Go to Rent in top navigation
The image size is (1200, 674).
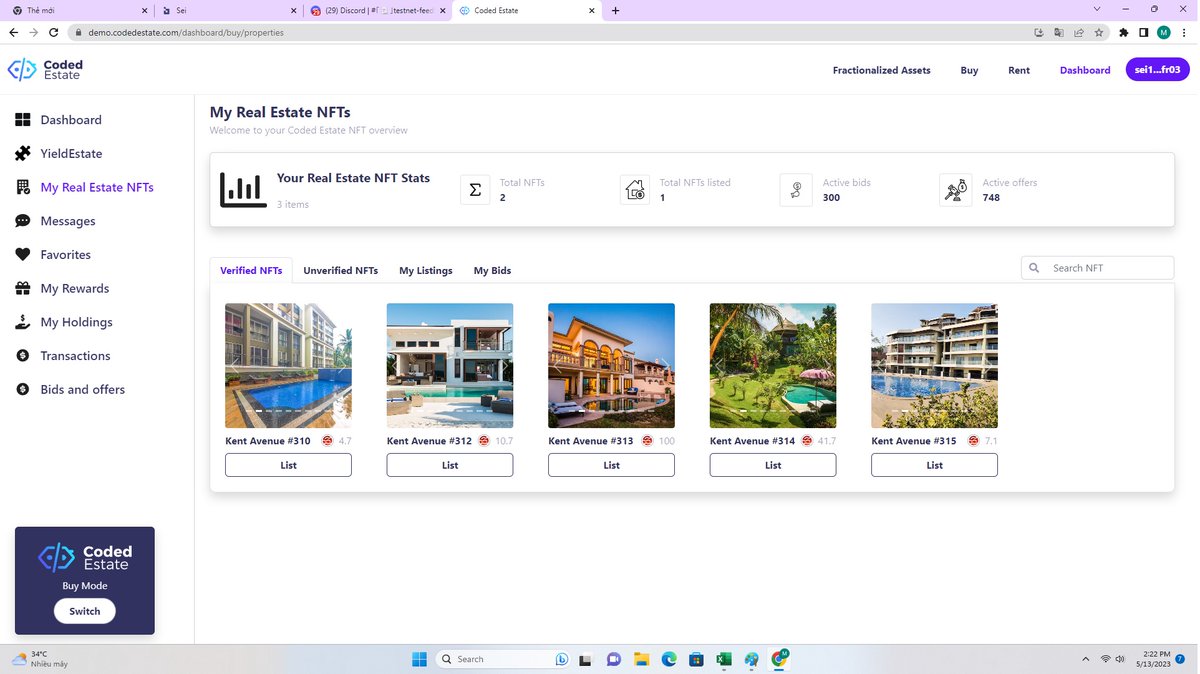(x=1019, y=70)
